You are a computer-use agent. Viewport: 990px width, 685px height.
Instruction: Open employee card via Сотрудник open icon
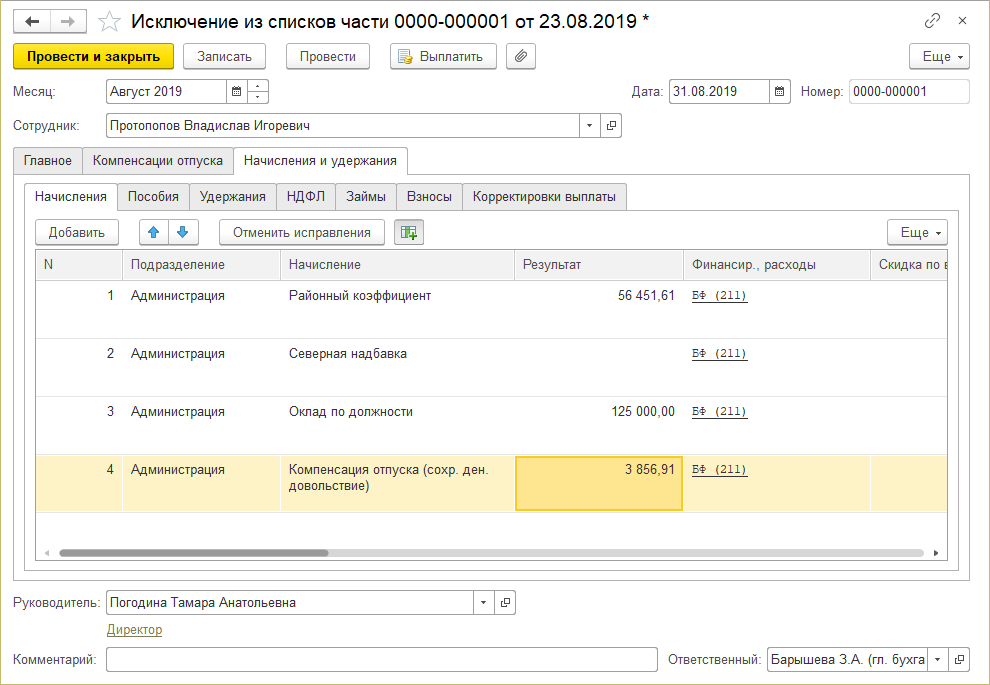[x=611, y=126]
